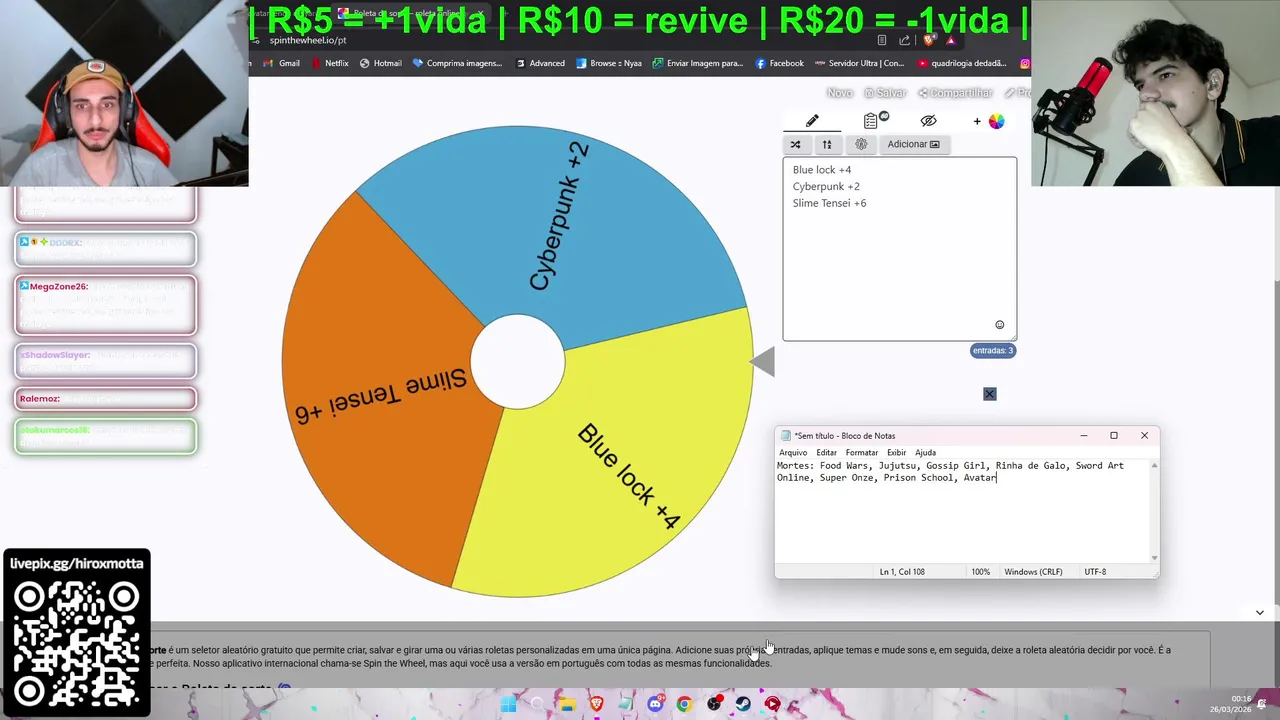Click 'UTF-8' in Notepad status bar
The image size is (1280, 720).
1095,572
